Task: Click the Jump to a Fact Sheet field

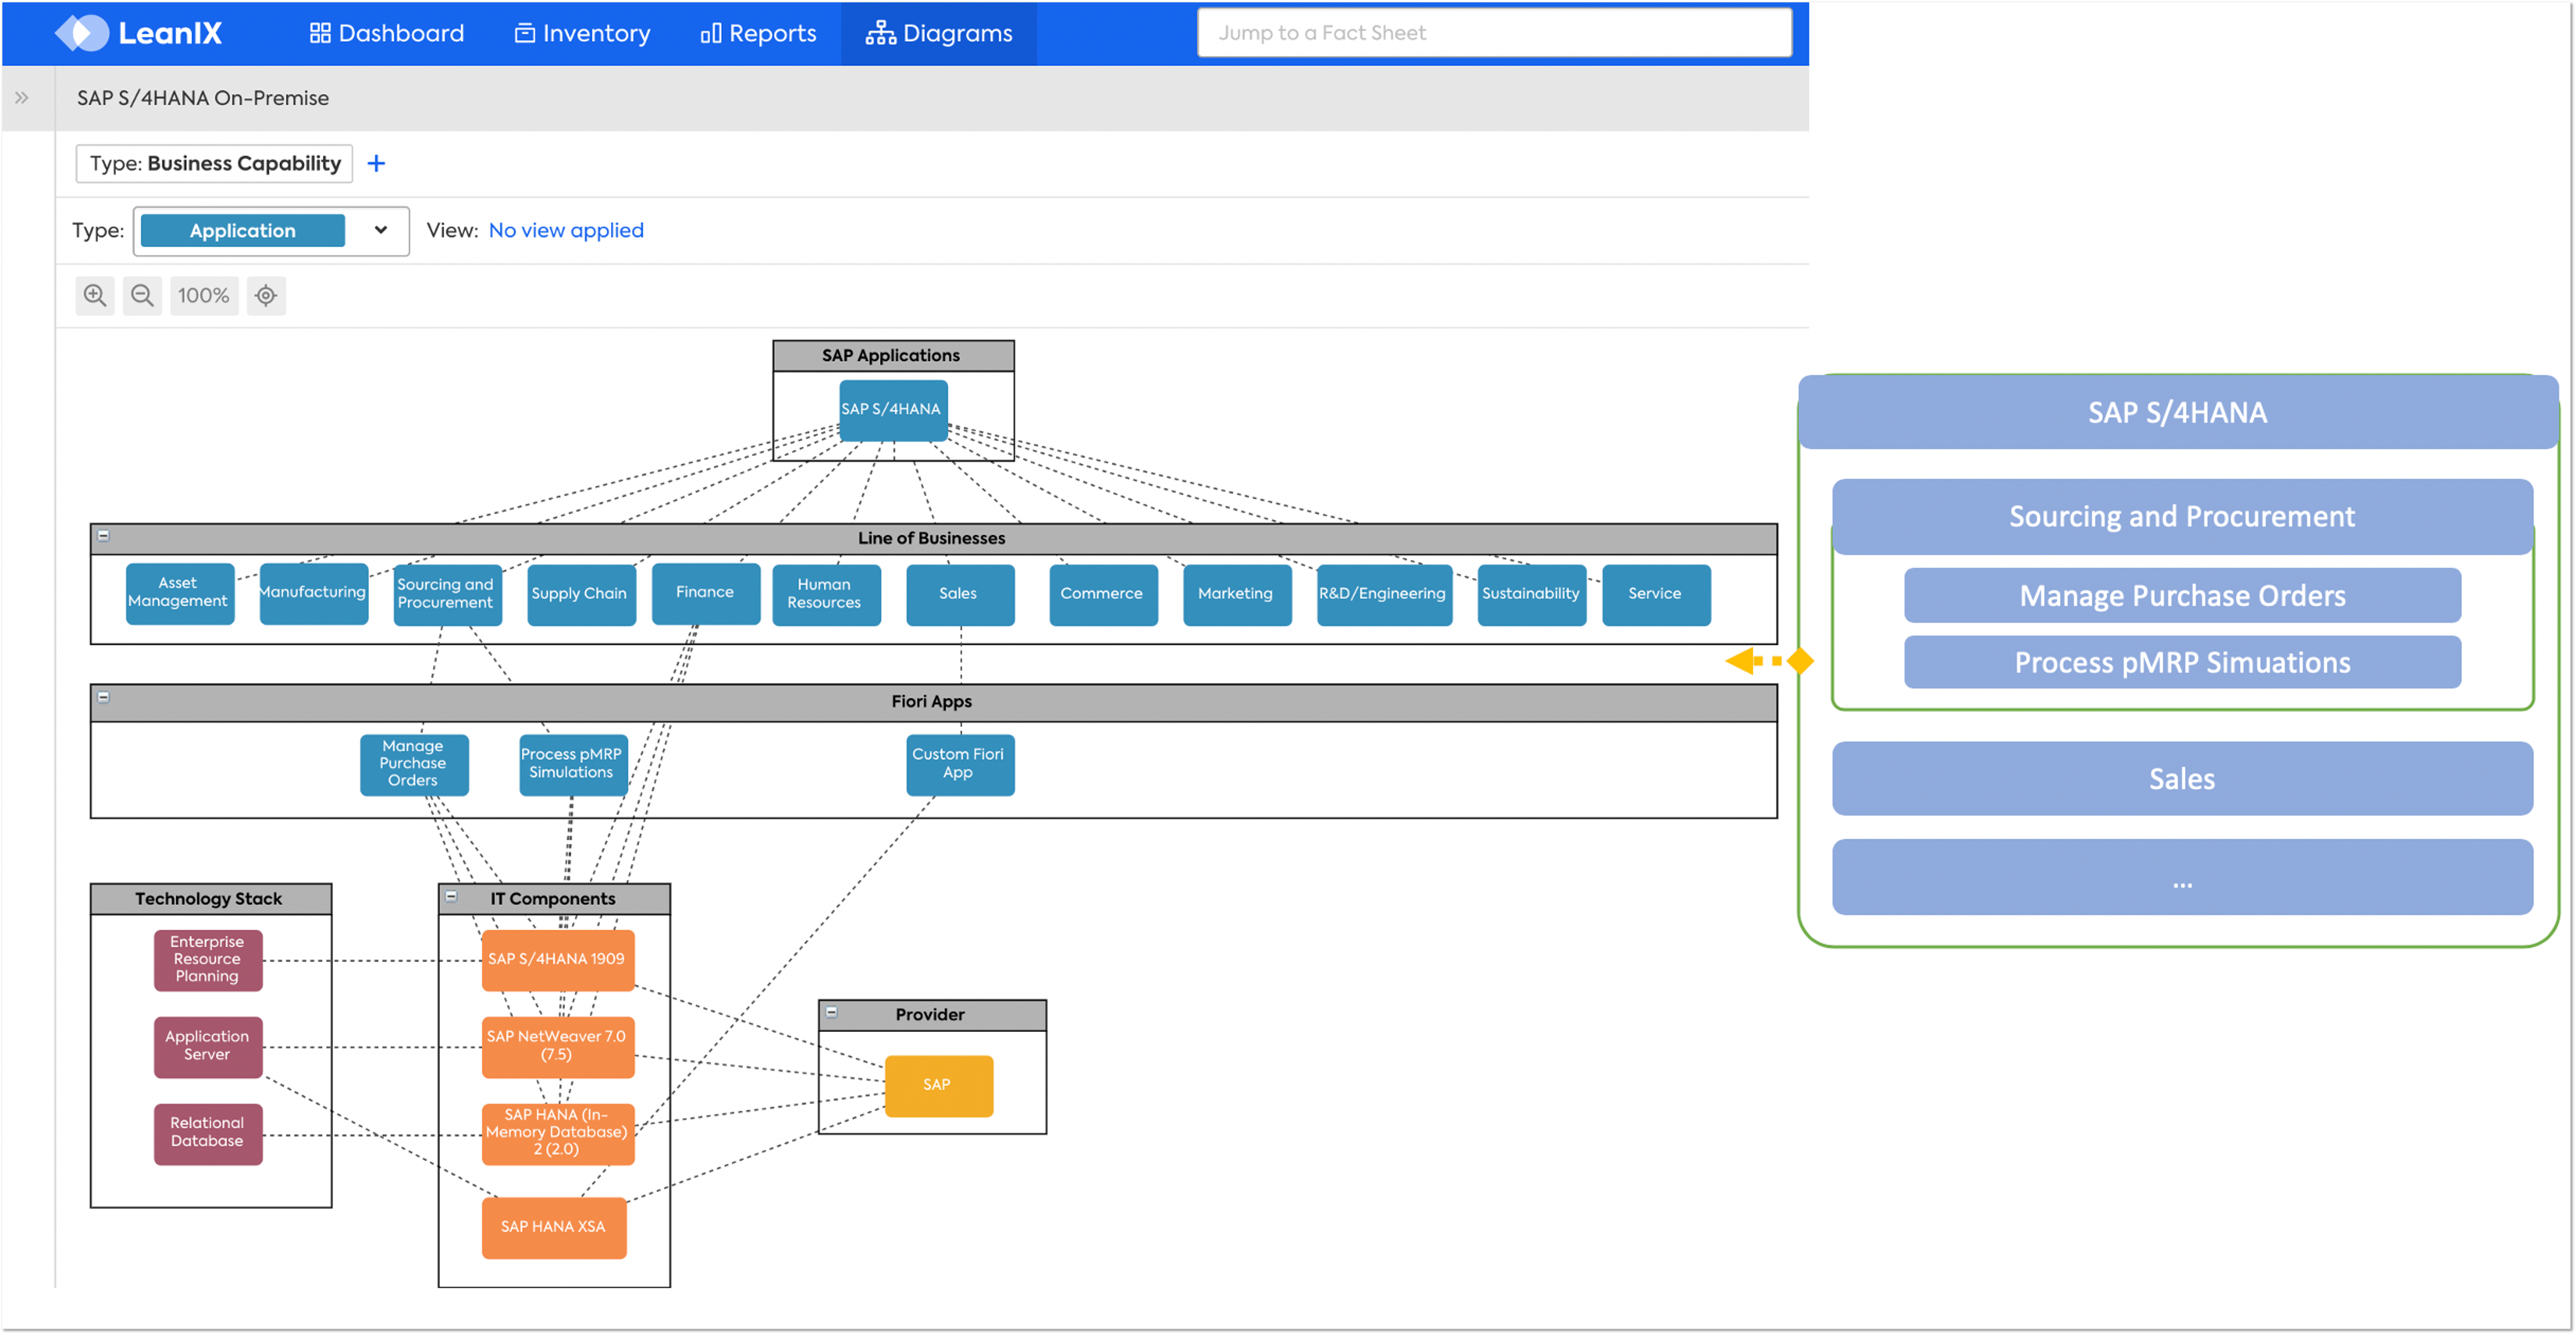Action: (1494, 33)
